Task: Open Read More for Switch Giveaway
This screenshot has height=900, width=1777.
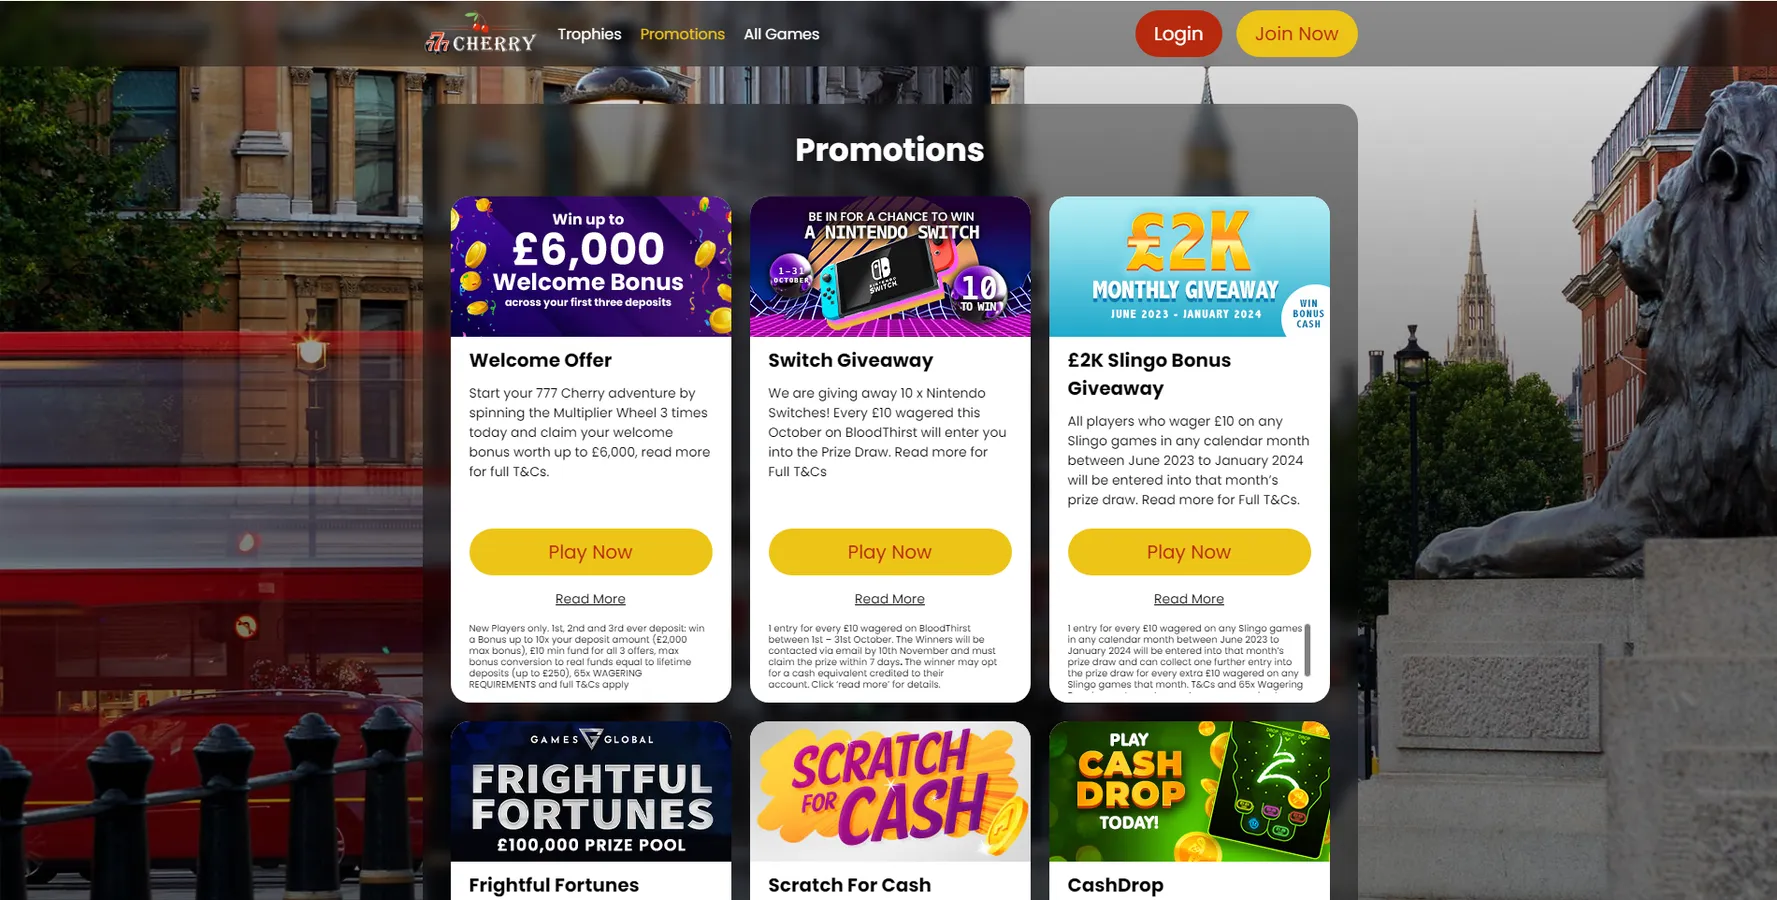Action: click(x=890, y=599)
